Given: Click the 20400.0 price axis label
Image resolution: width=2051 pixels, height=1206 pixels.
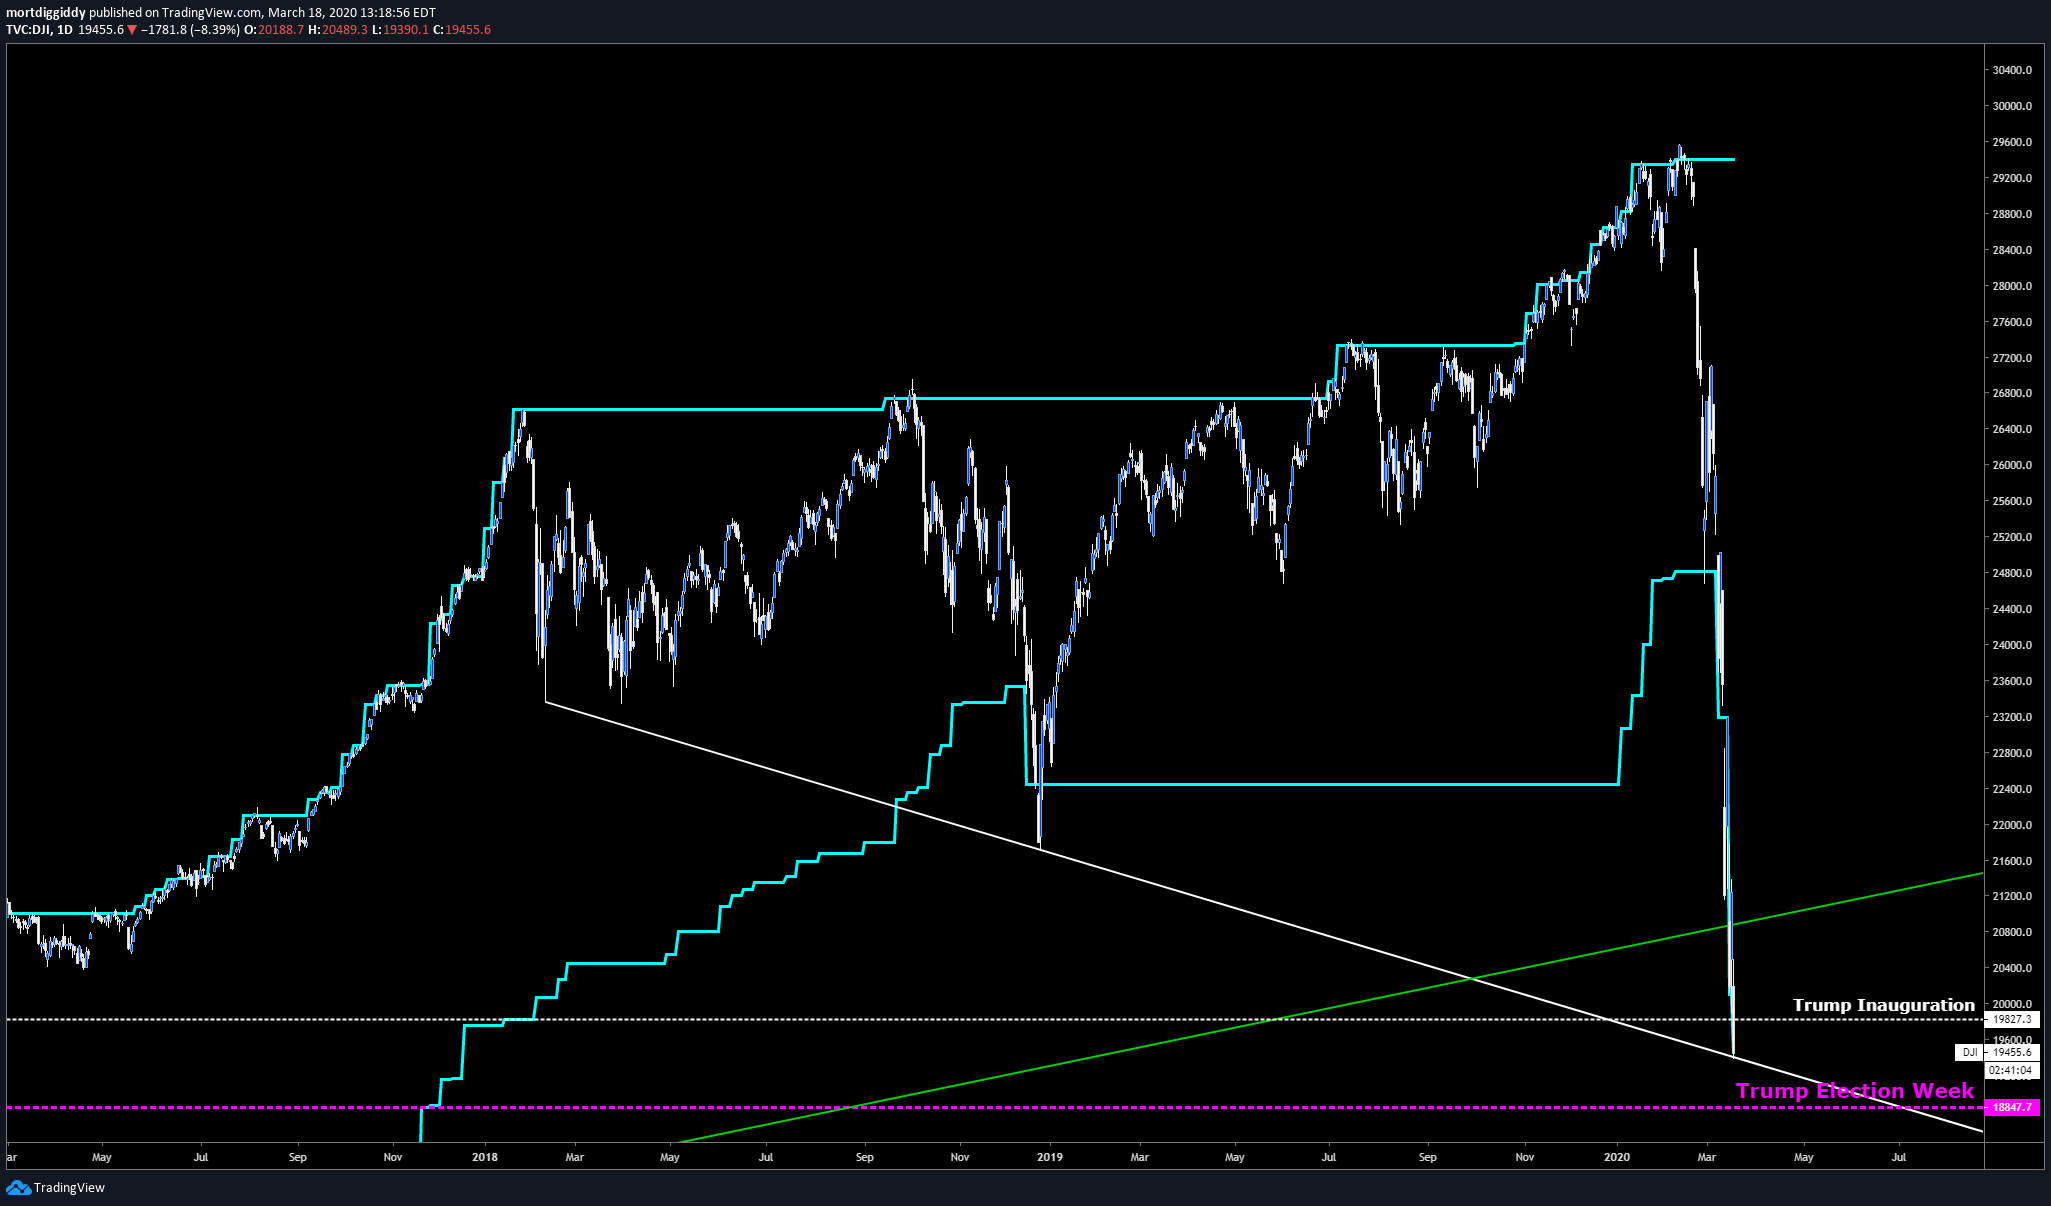Looking at the screenshot, I should pos(2012,968).
